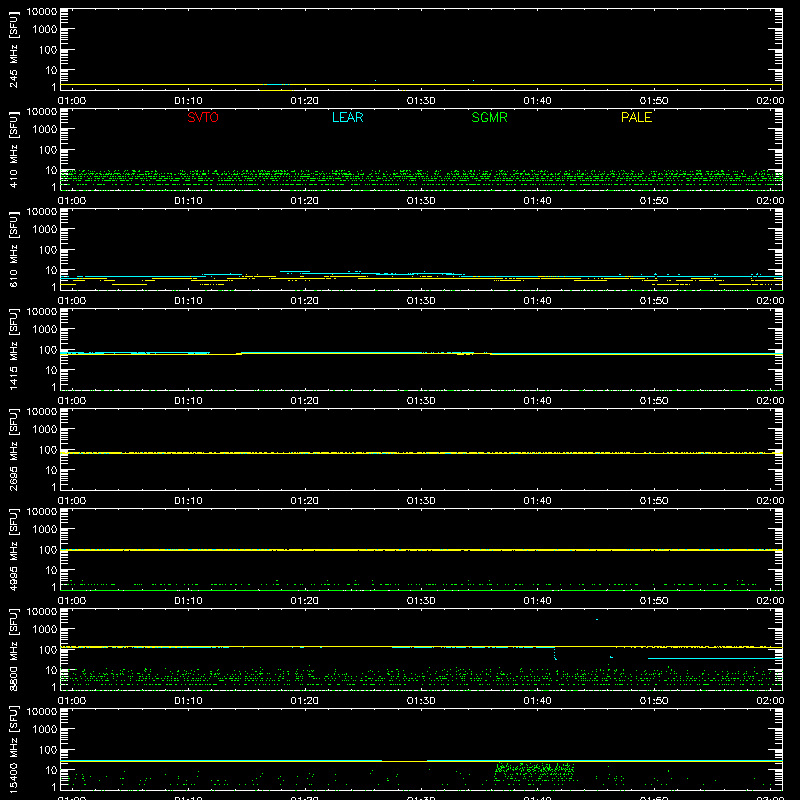Click the lowered cyan LEAR line after 01:50 at 8800 MHz
The height and width of the screenshot is (800, 800).
click(715, 659)
